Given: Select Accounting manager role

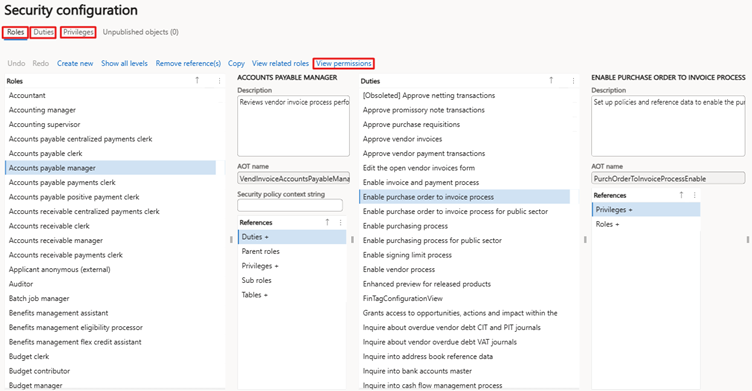Looking at the screenshot, I should (110, 110).
